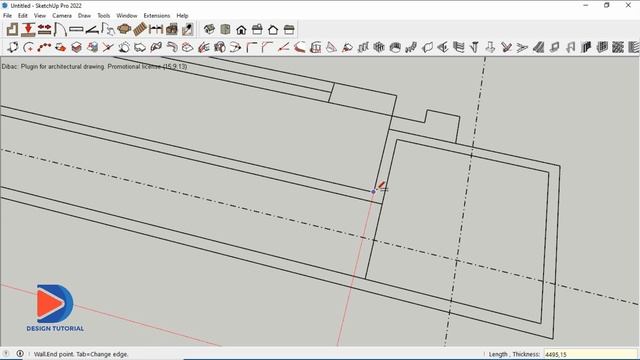Select the Dibac Window tool (flat rectangle icon)
Image resolution: width=640 pixels, height=360 pixels.
click(76, 29)
